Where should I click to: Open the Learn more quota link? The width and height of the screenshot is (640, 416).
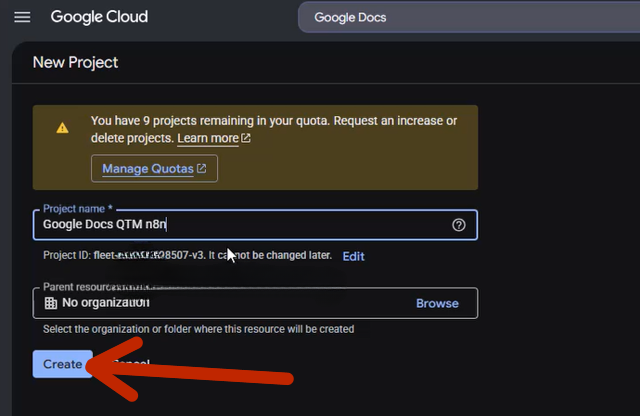[213, 138]
